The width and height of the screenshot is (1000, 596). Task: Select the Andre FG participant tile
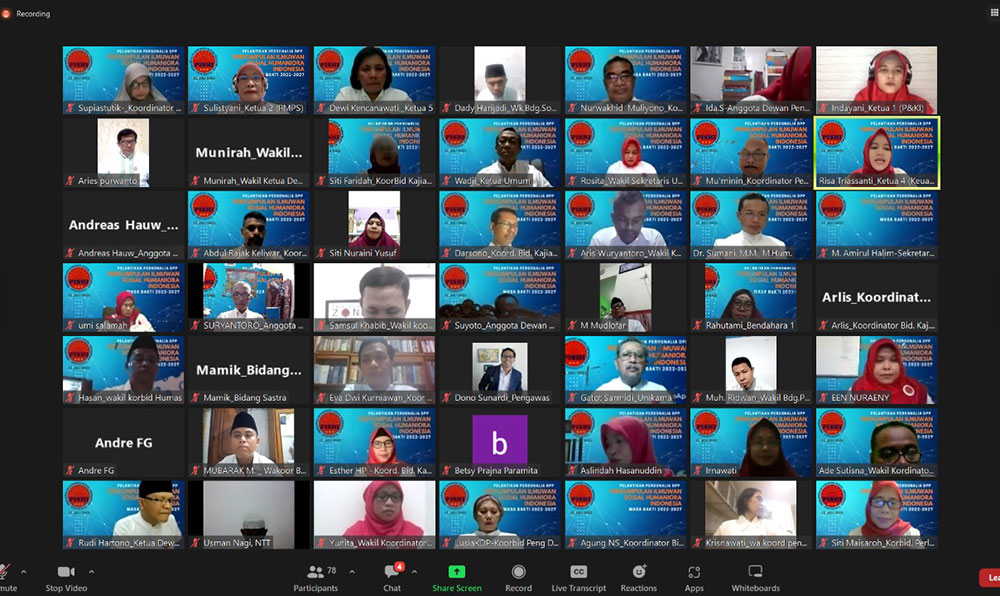123,442
